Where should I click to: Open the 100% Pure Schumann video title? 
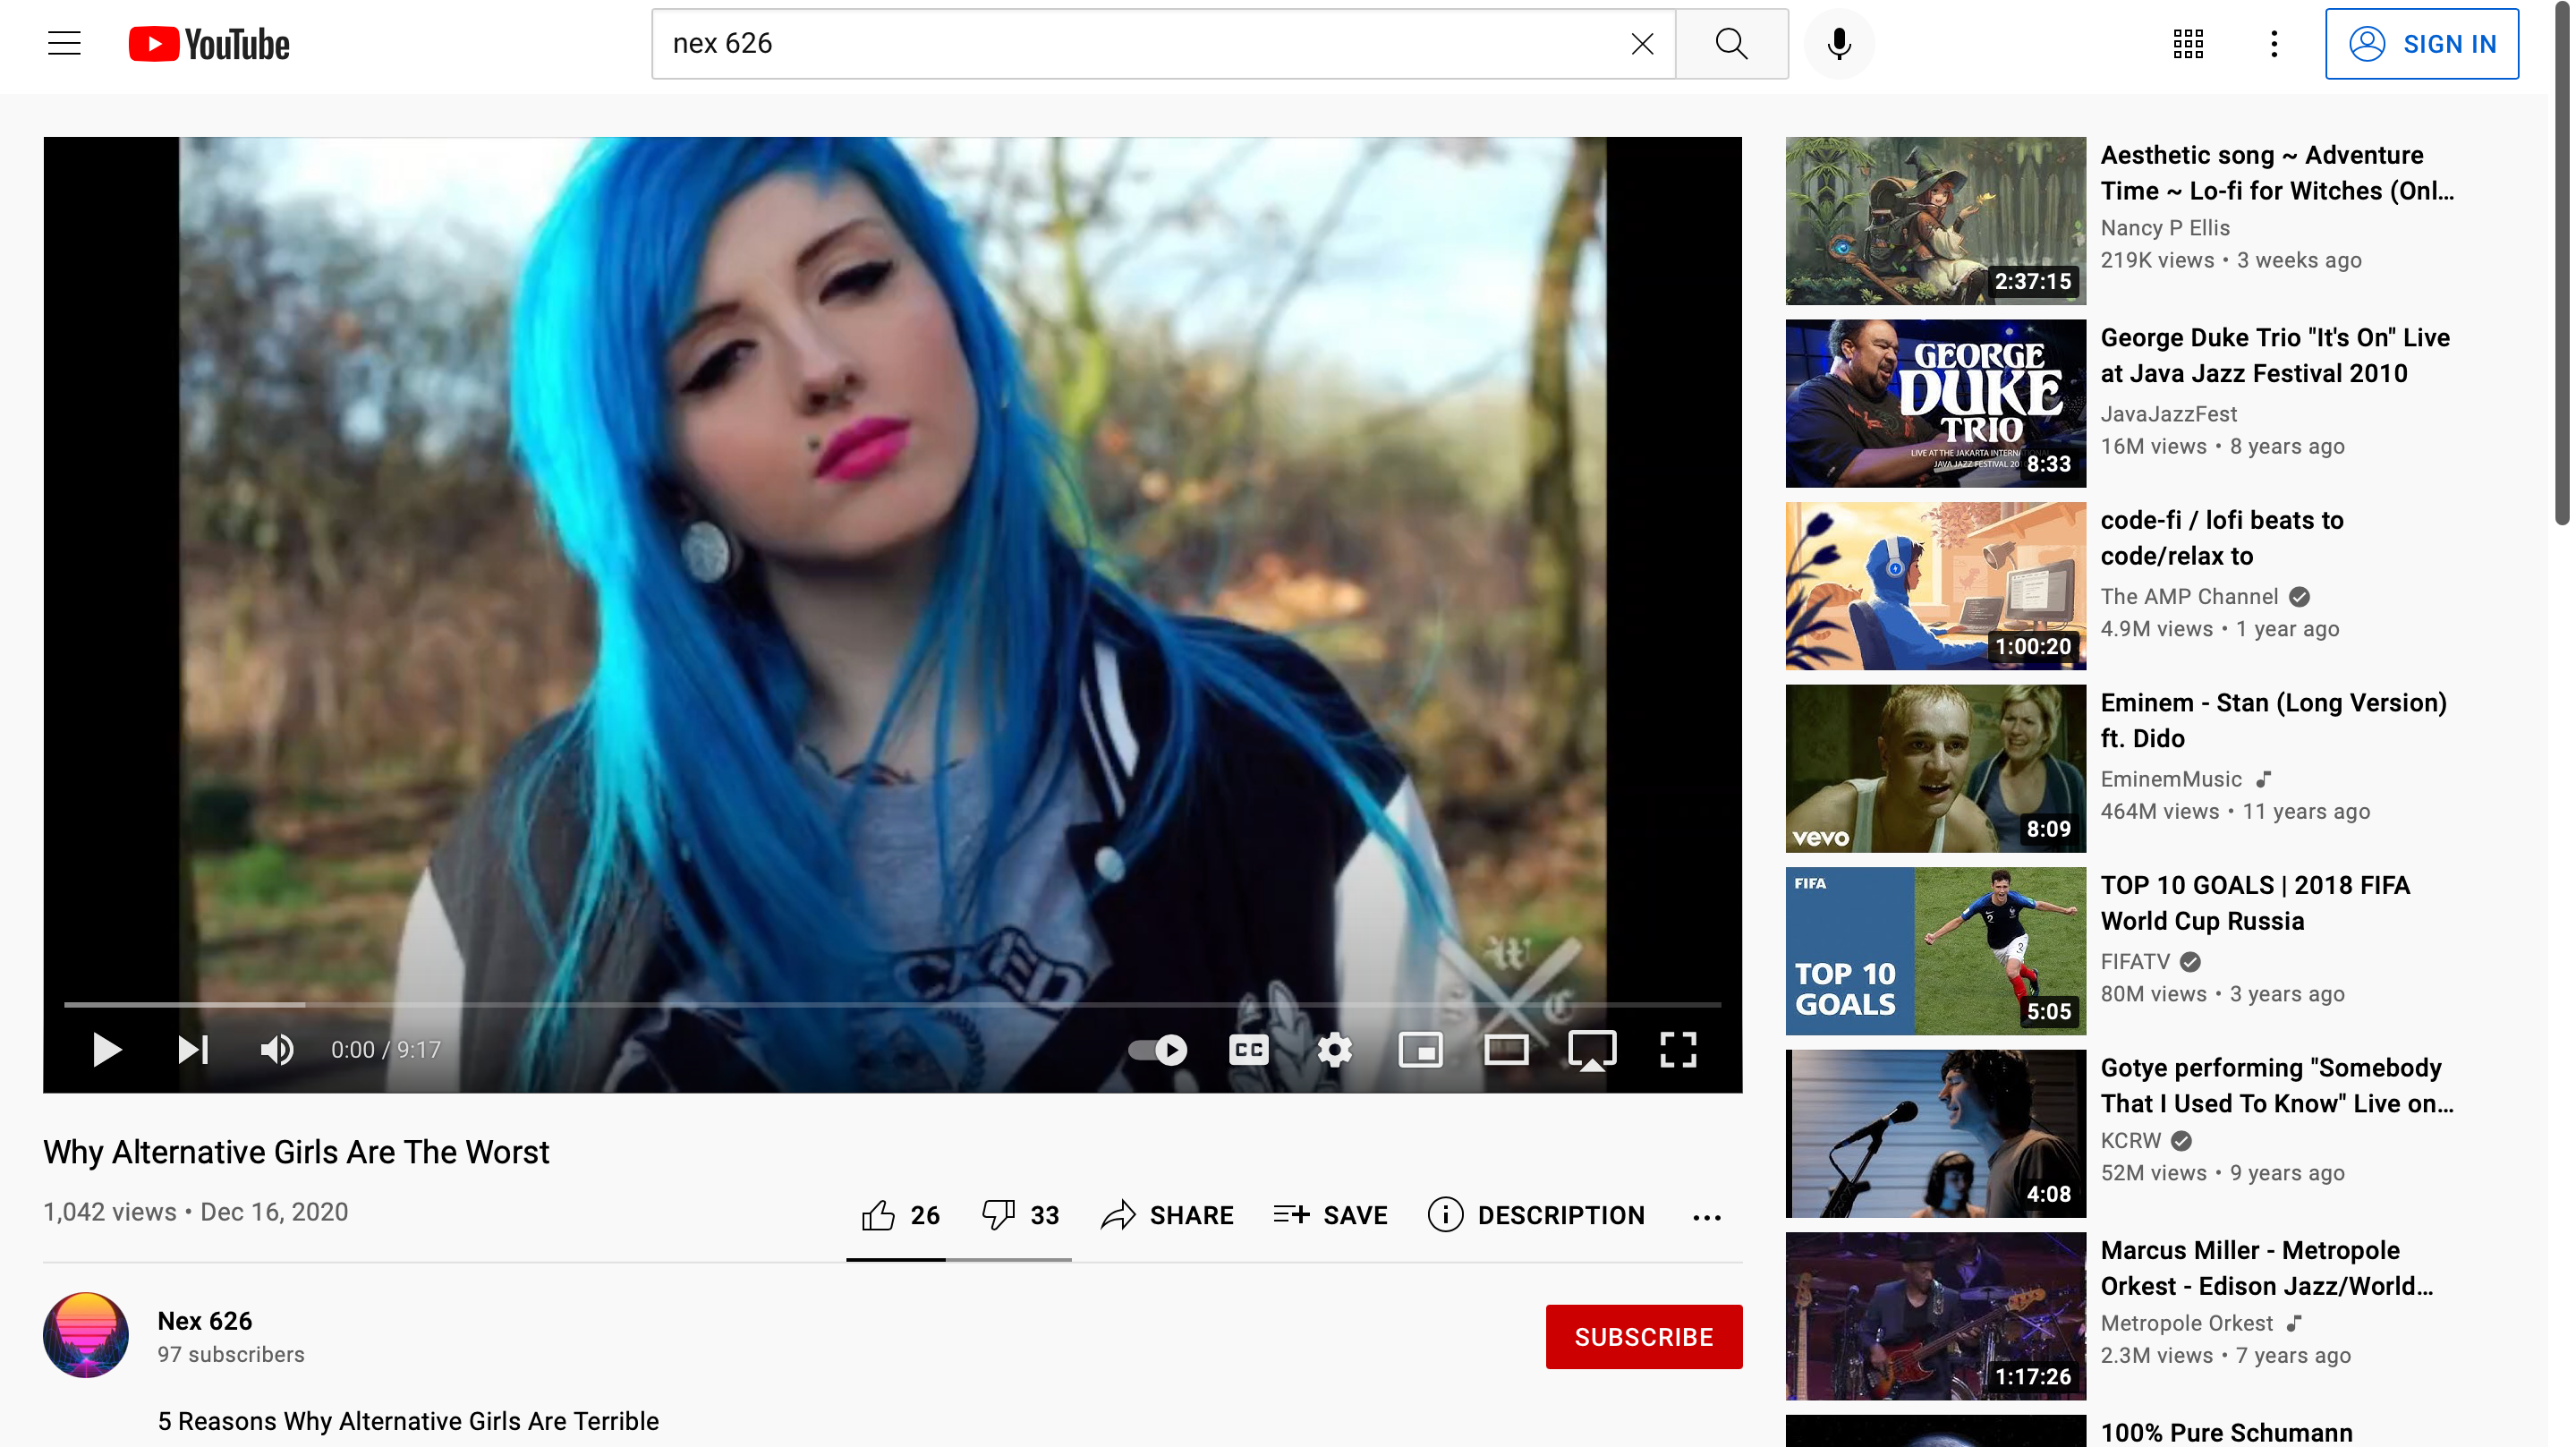2226,1433
